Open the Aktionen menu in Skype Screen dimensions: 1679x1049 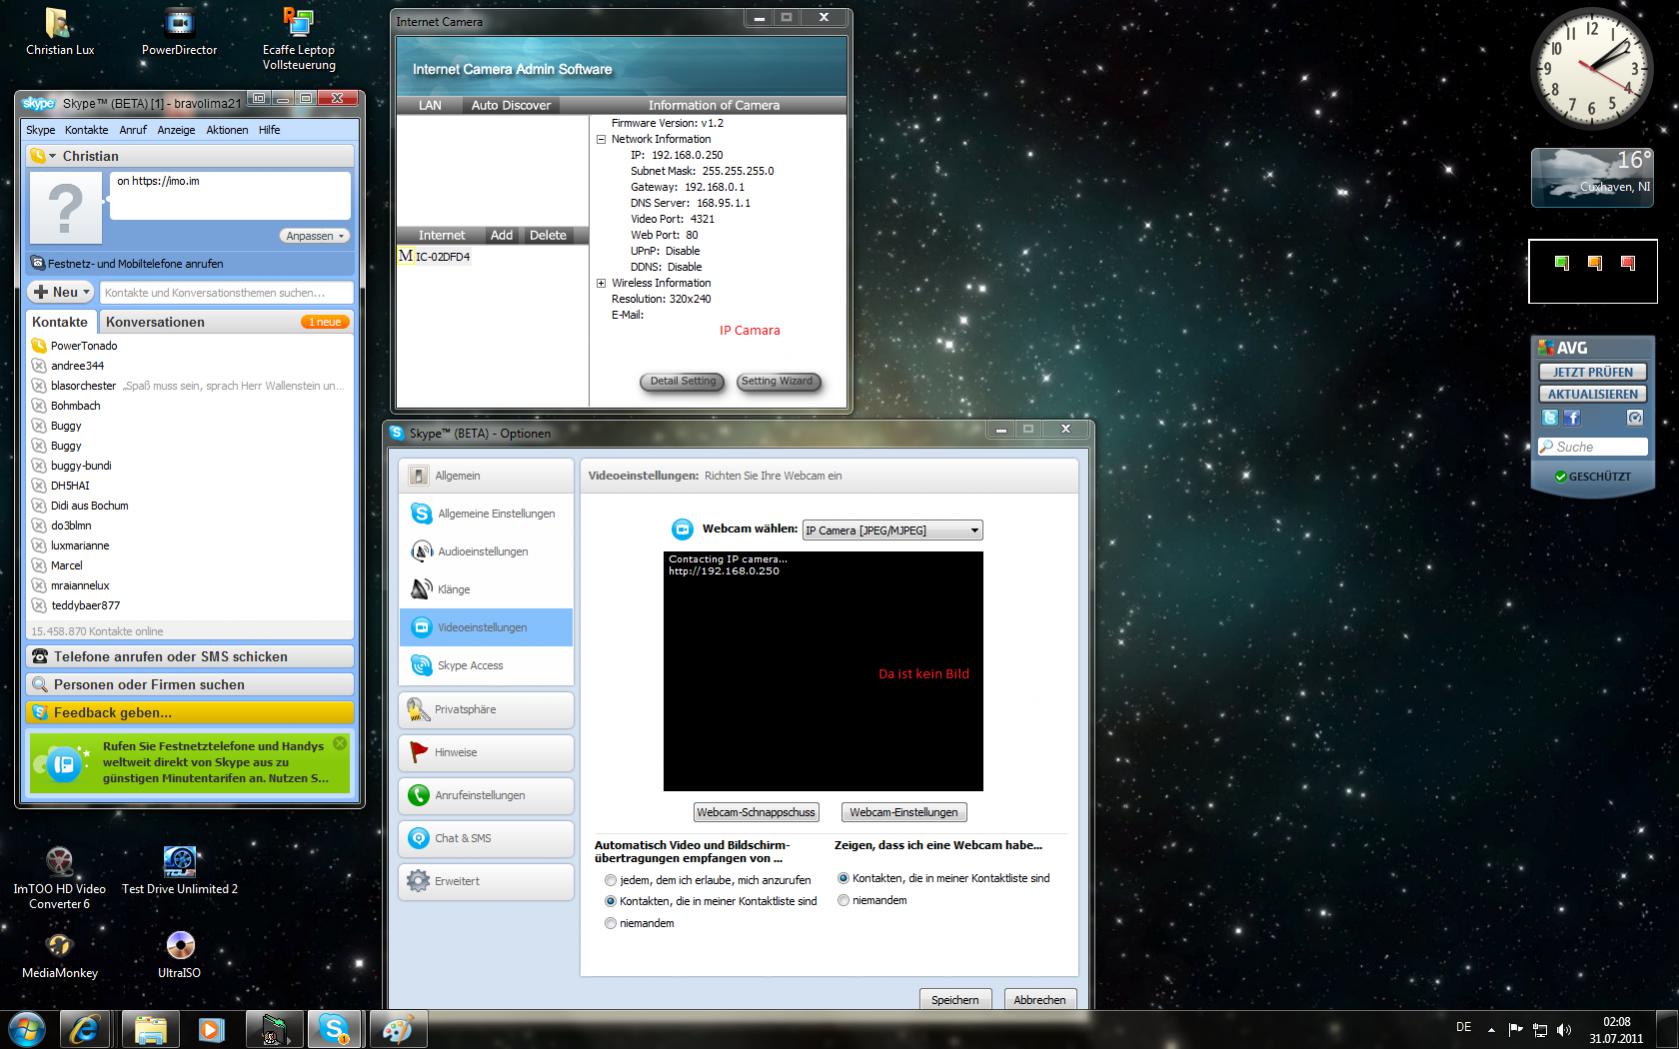coord(227,130)
